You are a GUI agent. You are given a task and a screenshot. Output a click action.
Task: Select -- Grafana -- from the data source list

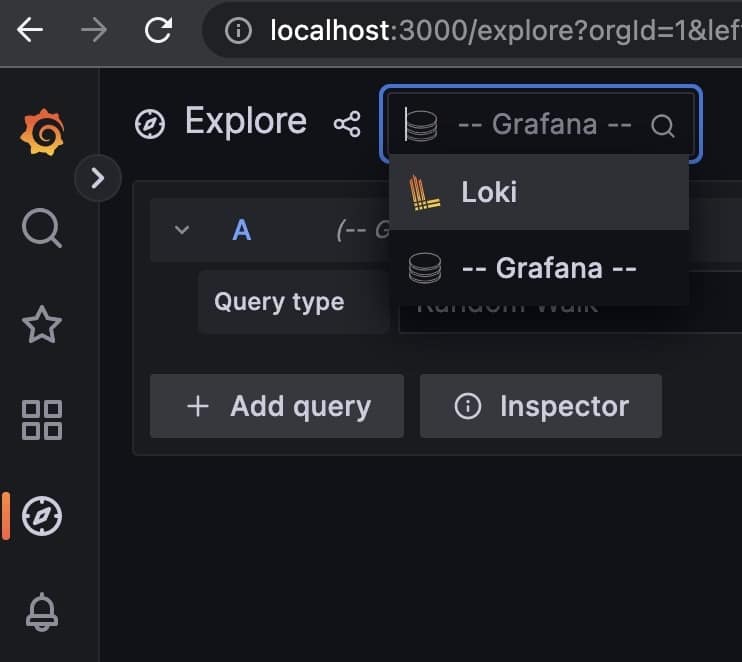(539, 268)
